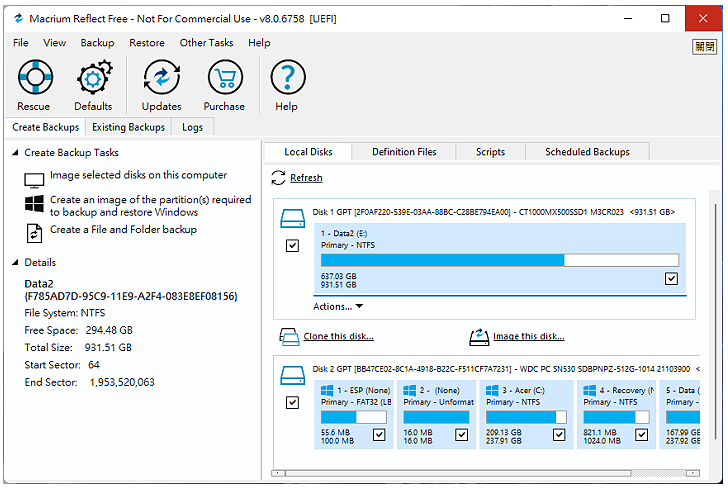The image size is (728, 490).
Task: Click Windows flag icon on ESP partition
Action: pyautogui.click(x=327, y=390)
